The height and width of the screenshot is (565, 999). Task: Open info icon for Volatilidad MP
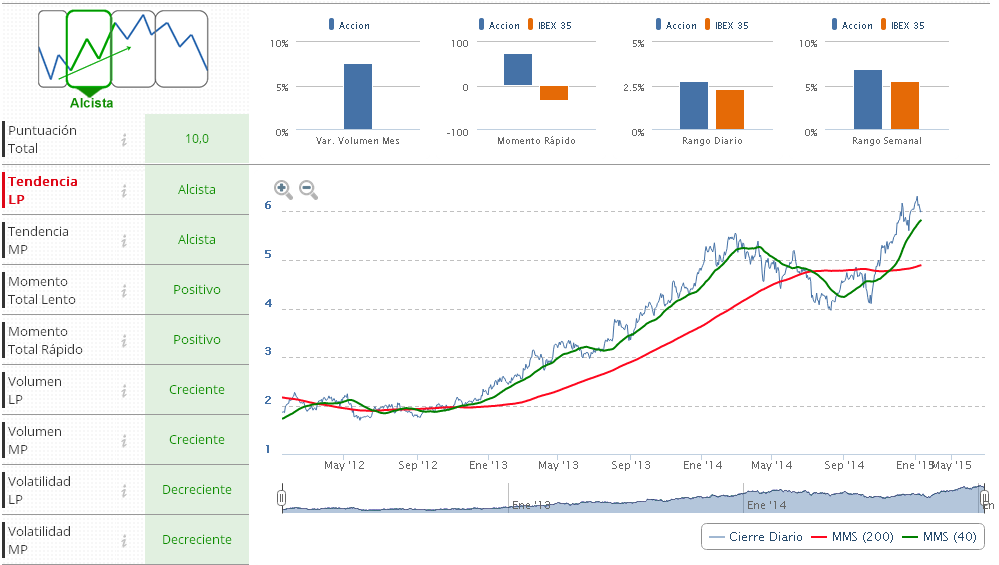124,540
